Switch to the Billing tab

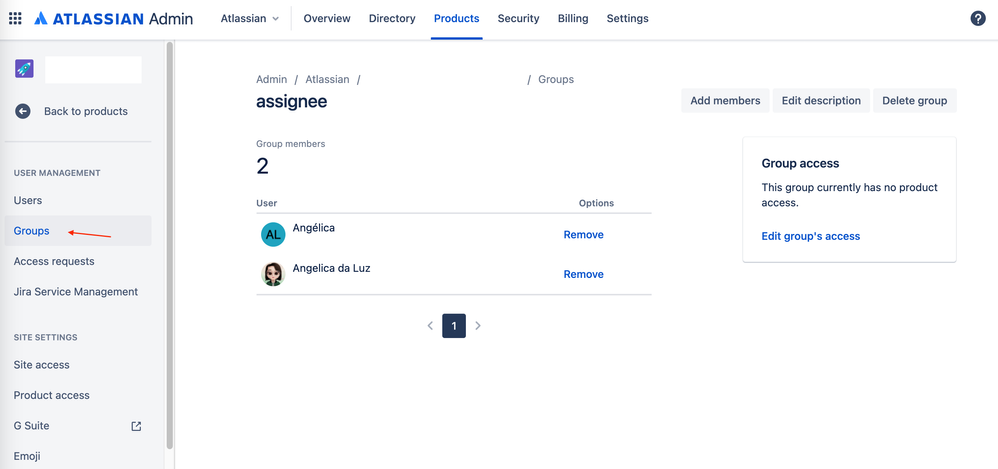point(573,18)
